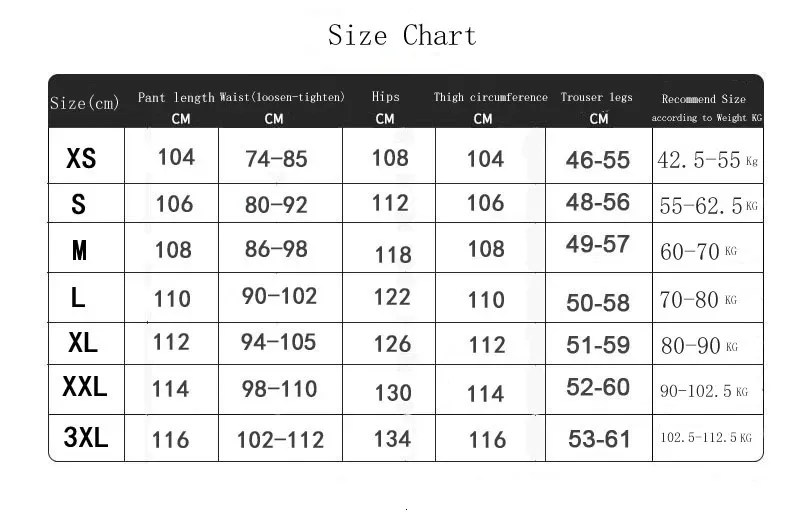Select the 50-58 trouser legs value

pyautogui.click(x=598, y=301)
